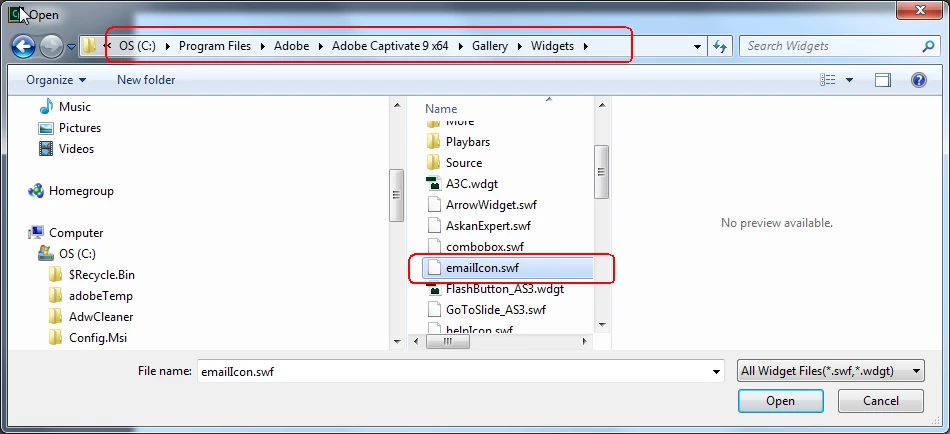Click the Pictures library icon
The height and width of the screenshot is (434, 950).
click(x=46, y=128)
